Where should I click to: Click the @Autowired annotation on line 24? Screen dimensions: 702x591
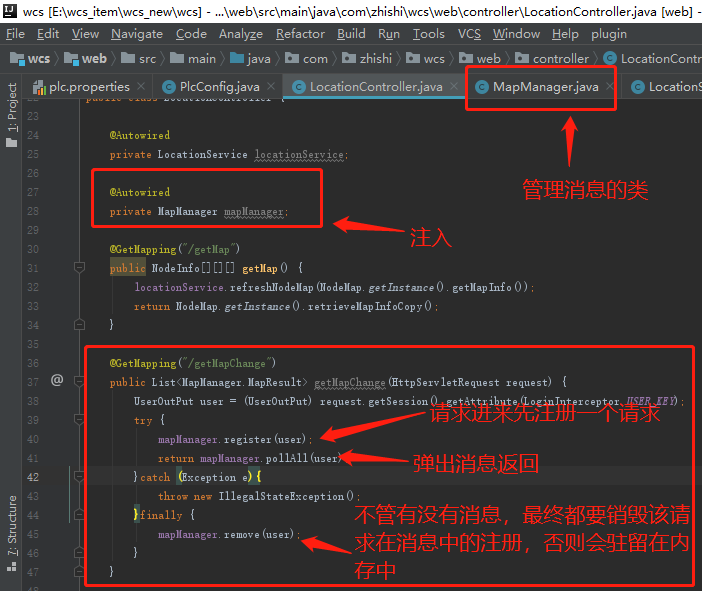click(140, 135)
